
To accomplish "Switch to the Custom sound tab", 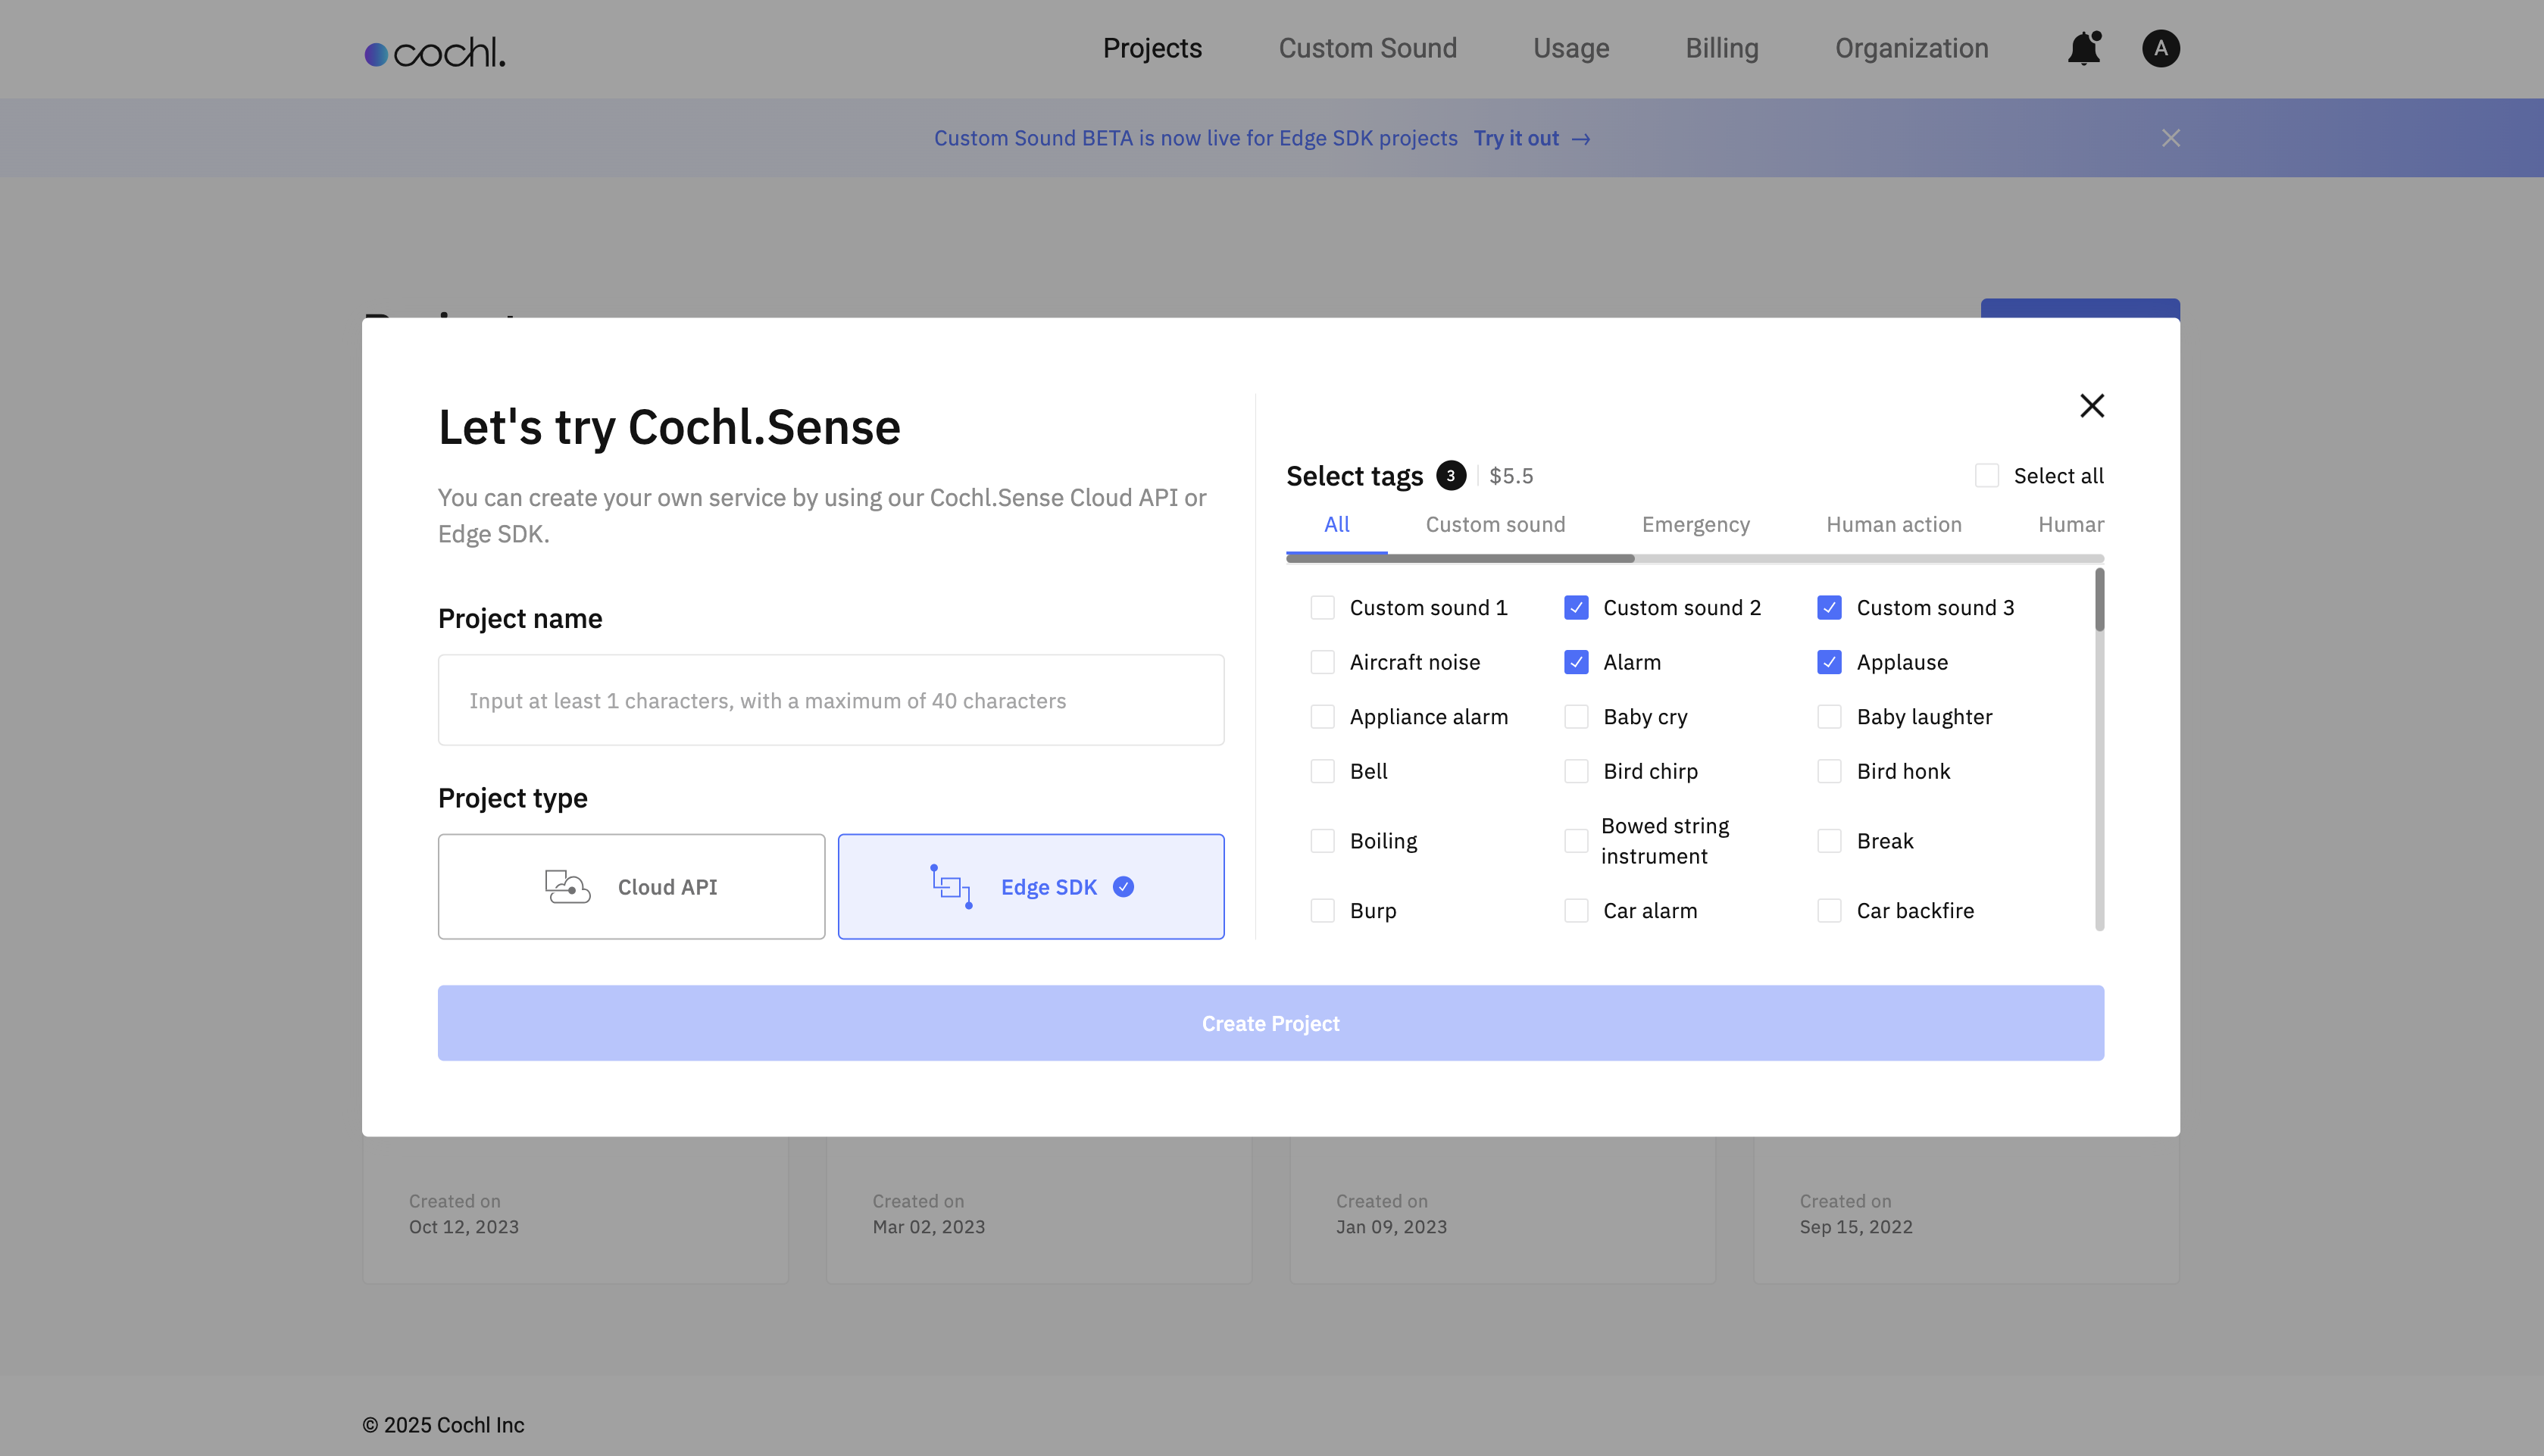I will [1495, 524].
